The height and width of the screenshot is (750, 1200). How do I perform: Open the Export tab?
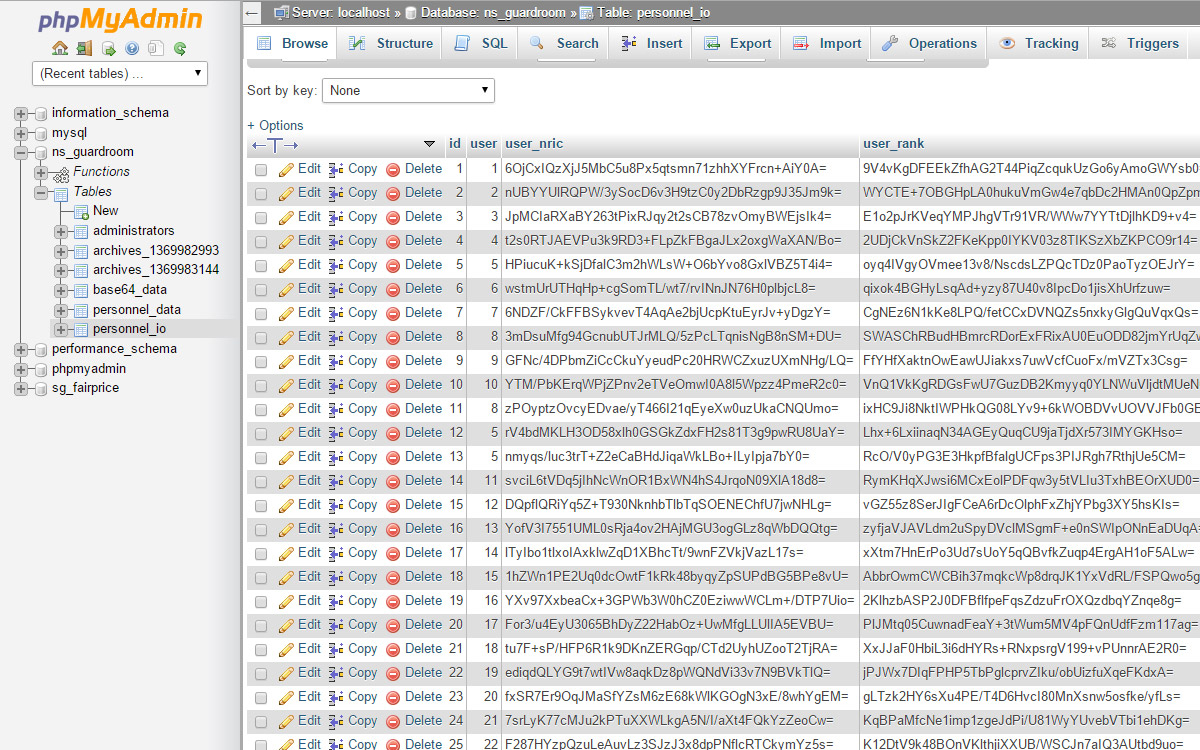738,44
